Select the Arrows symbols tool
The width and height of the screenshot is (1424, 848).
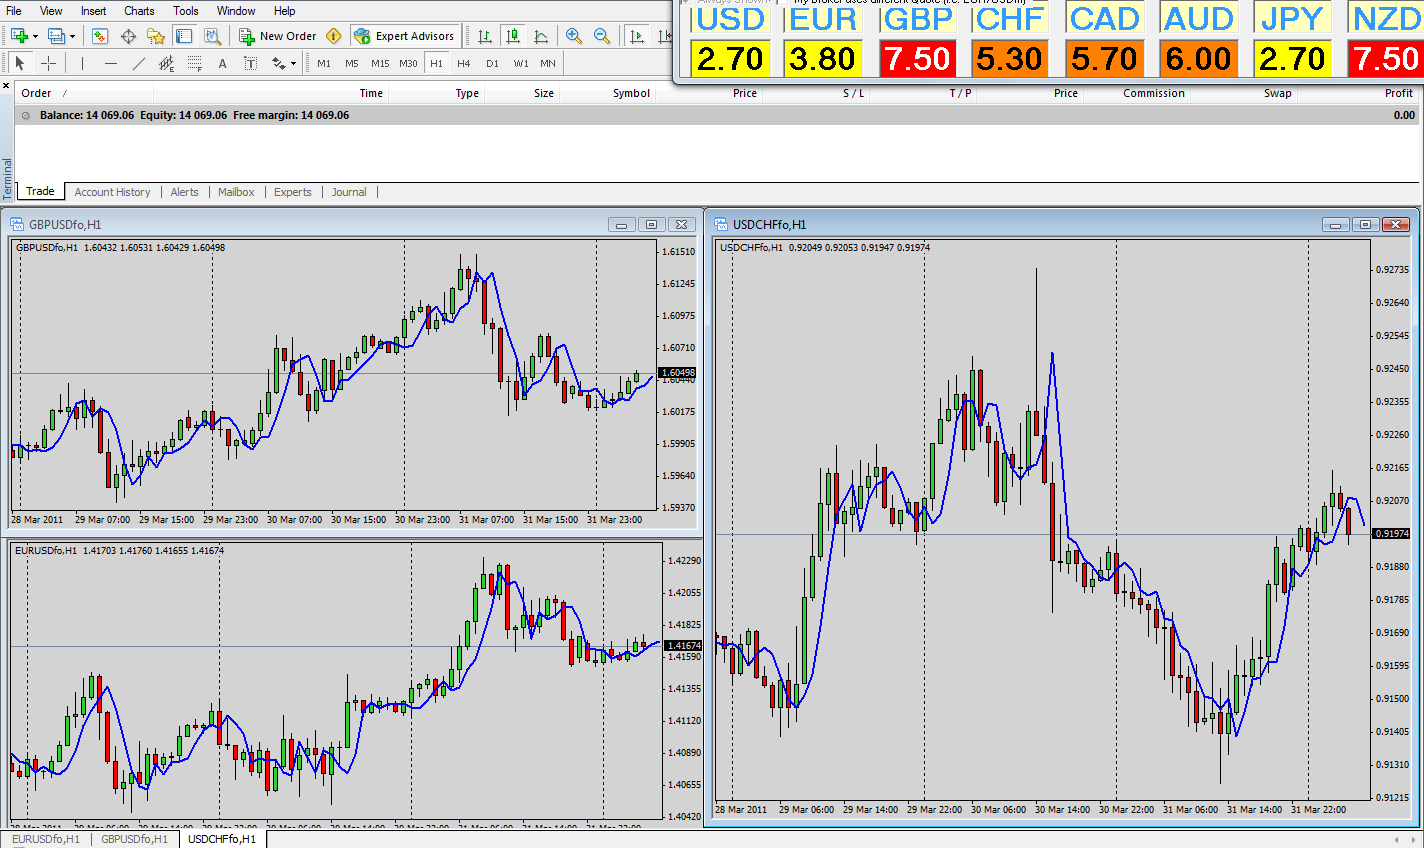(278, 63)
